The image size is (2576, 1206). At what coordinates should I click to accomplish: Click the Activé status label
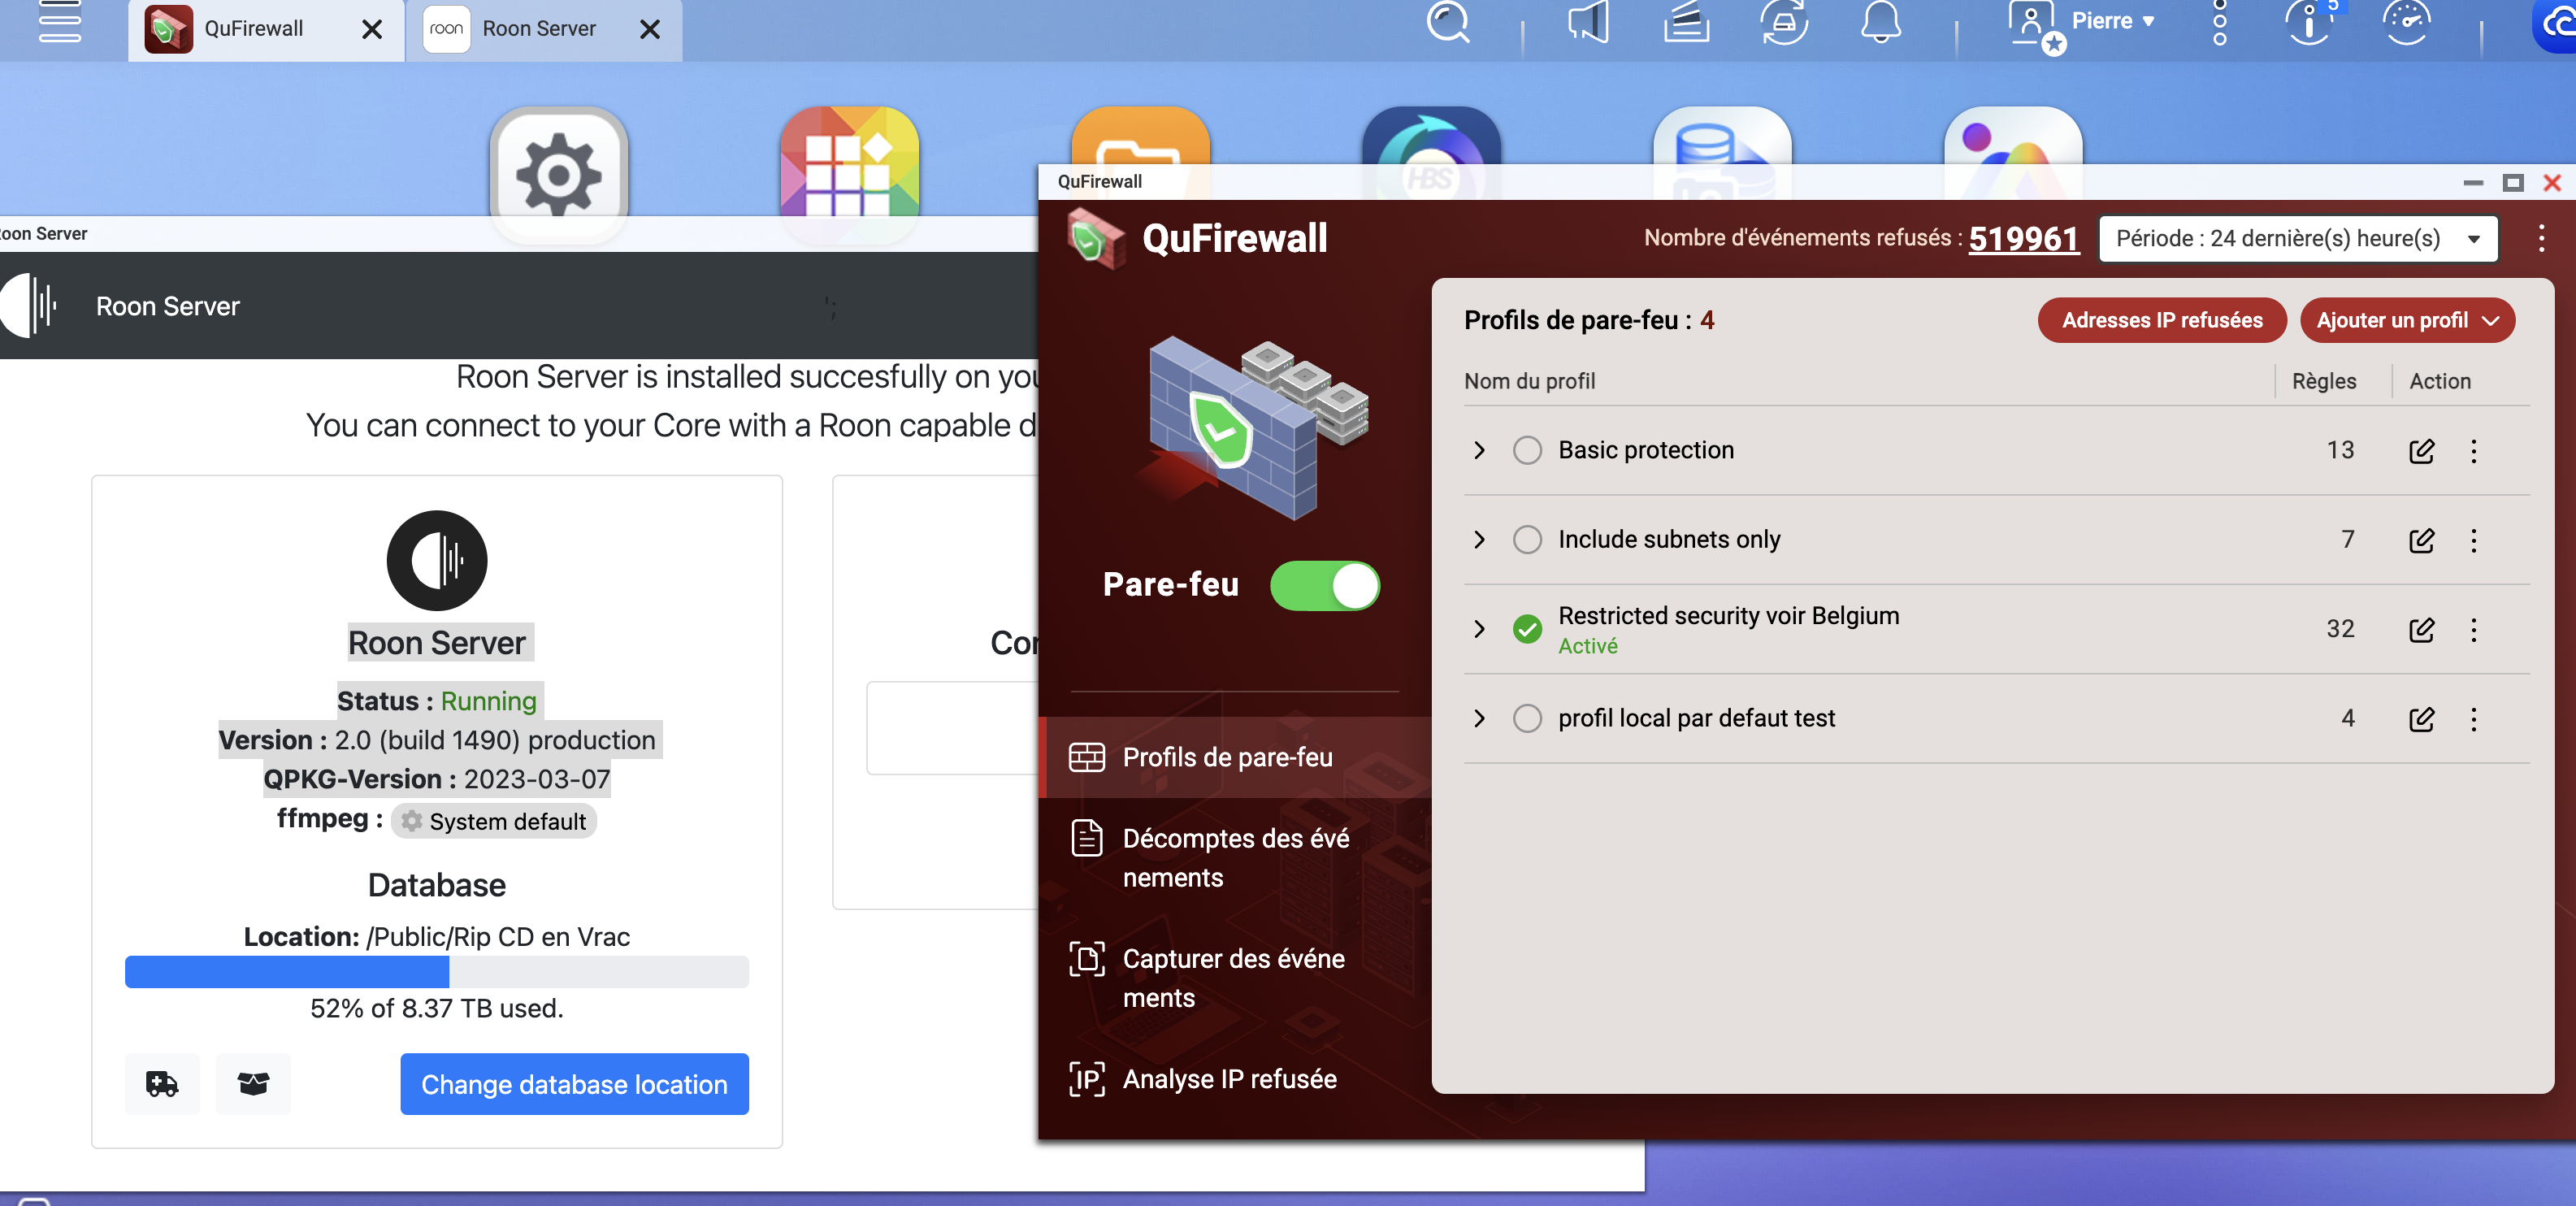(x=1587, y=646)
